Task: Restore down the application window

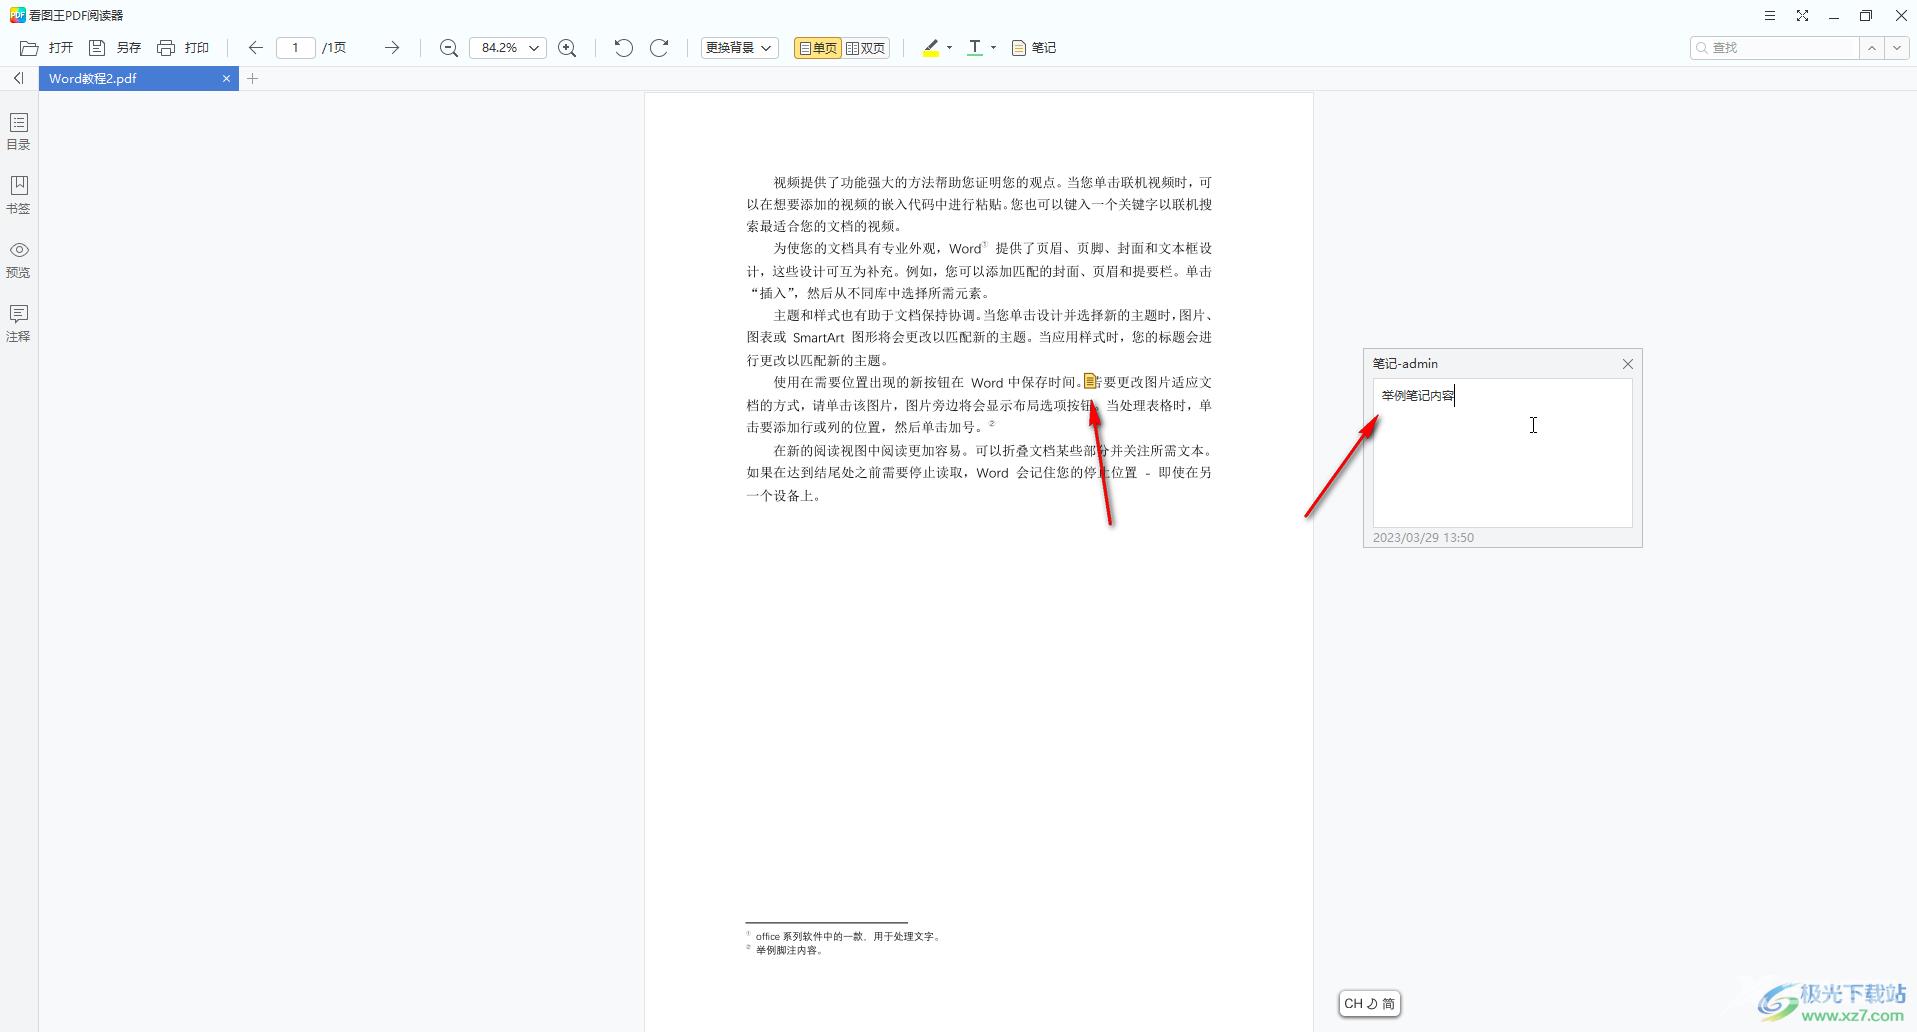Action: point(1866,16)
